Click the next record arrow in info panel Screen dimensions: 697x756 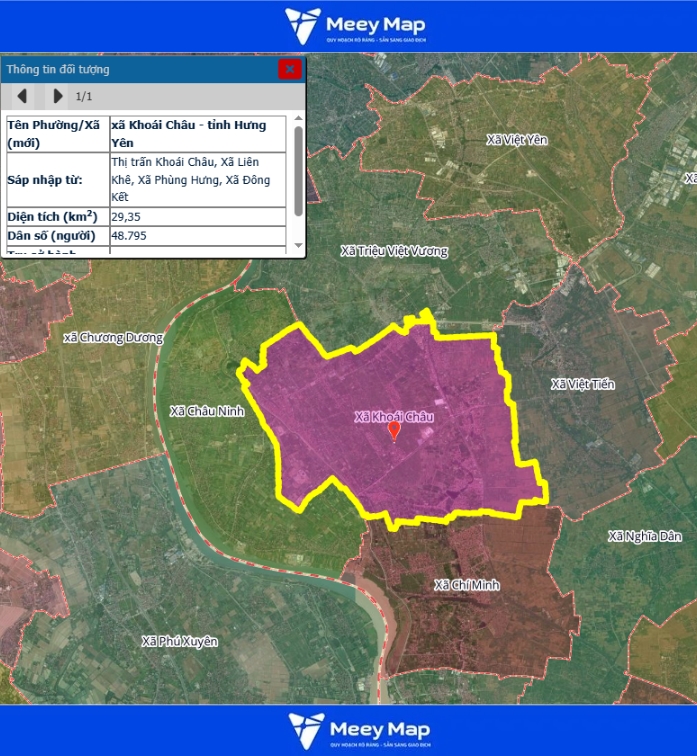[58, 96]
